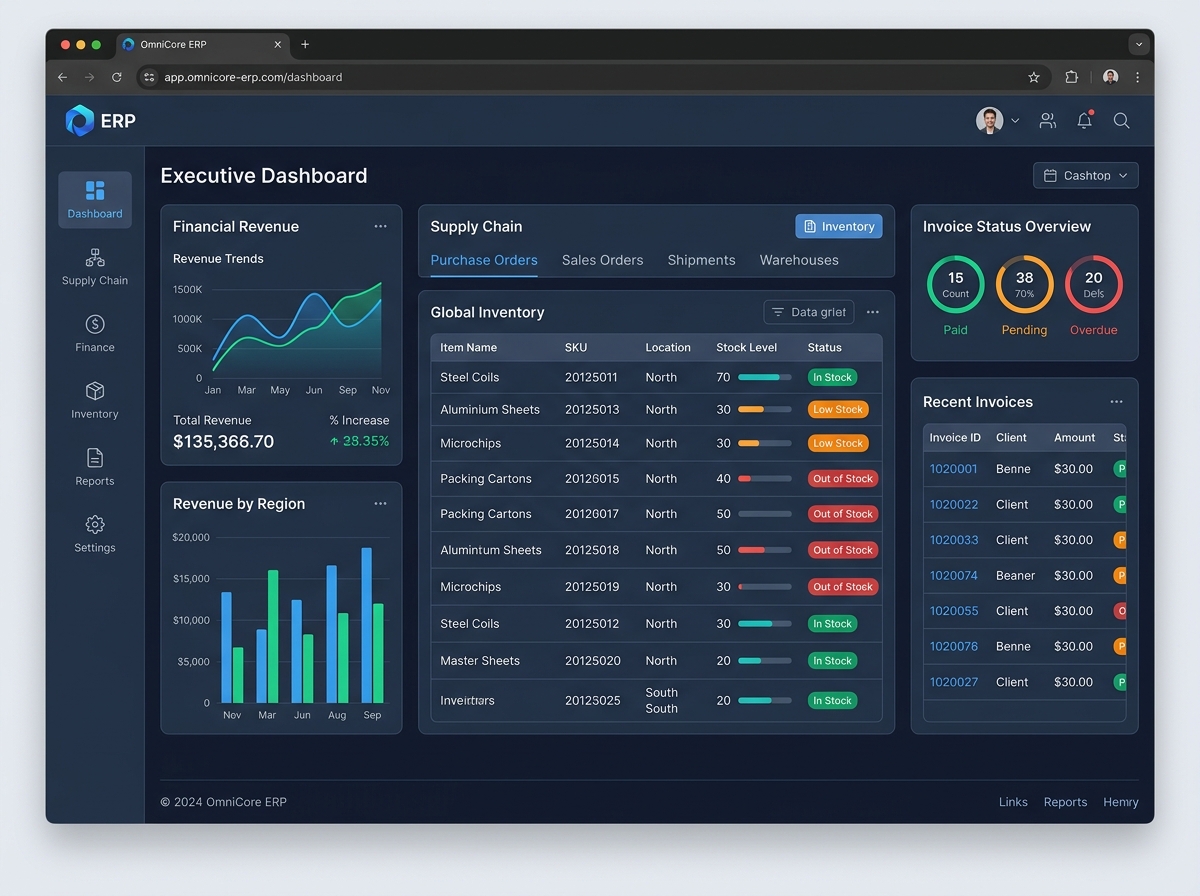This screenshot has height=896, width=1200.
Task: Click the search magnifier icon
Action: click(1122, 121)
